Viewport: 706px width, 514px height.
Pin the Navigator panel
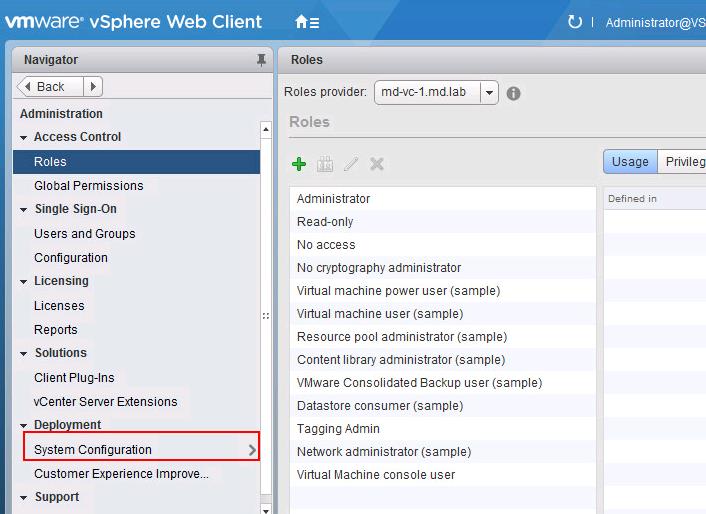point(262,60)
